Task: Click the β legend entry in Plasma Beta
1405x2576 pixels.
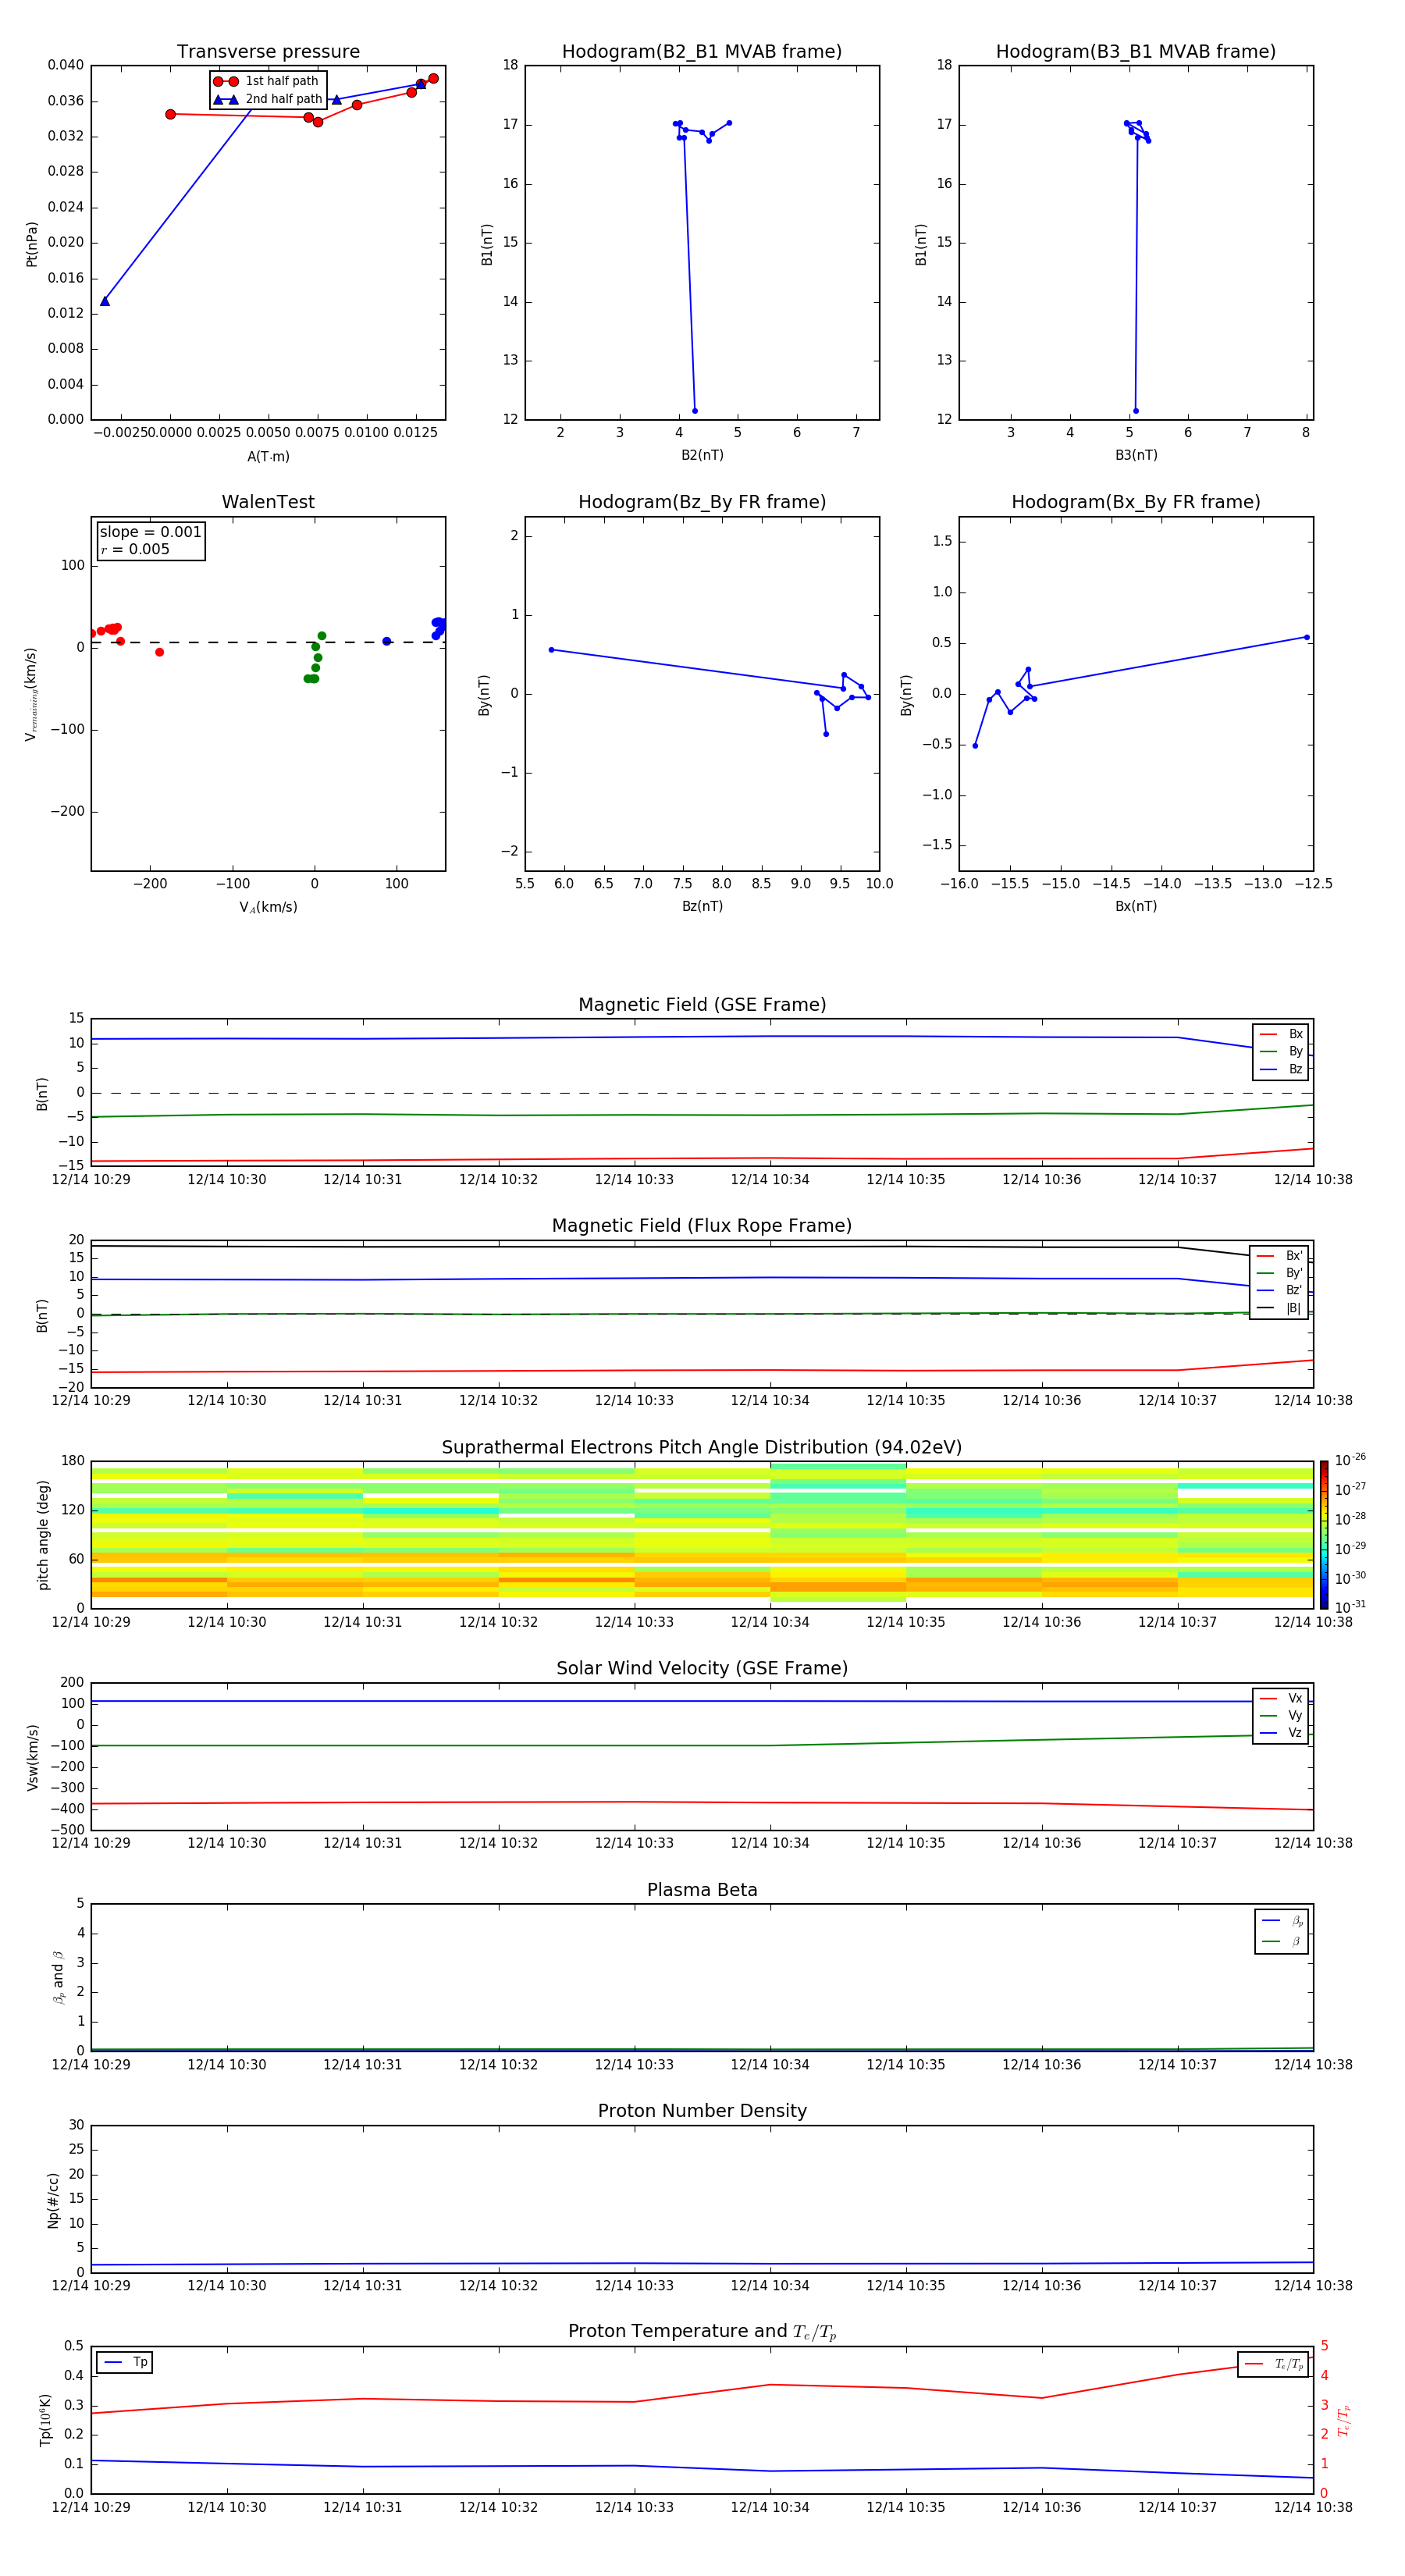Action: (1281, 1941)
